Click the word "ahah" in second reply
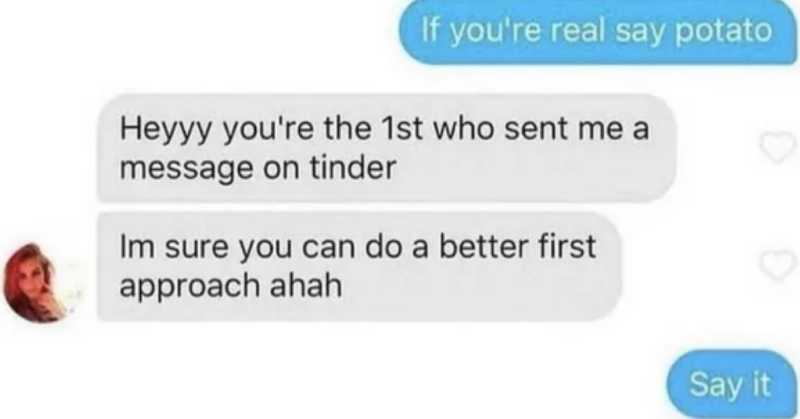Viewport: 800px width, 419px height. (x=306, y=285)
